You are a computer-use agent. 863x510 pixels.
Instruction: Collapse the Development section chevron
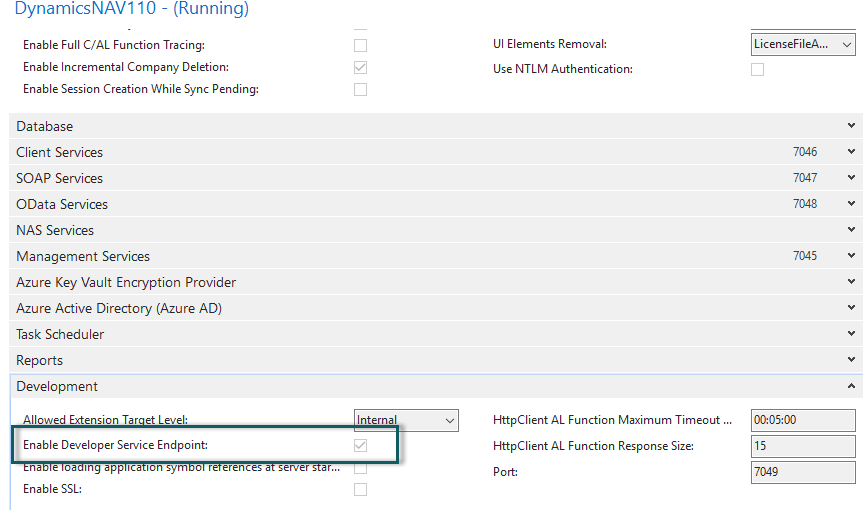[x=851, y=386]
